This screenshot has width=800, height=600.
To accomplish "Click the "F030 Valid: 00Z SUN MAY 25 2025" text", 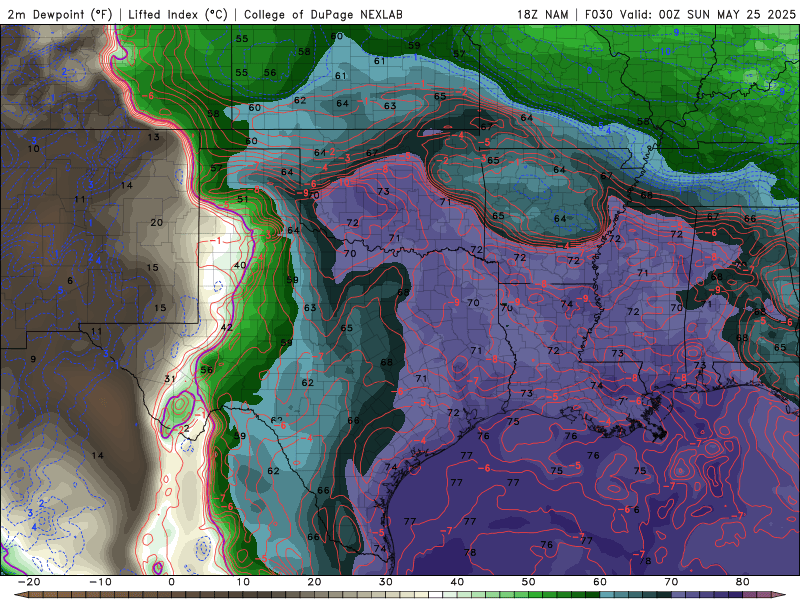I will coord(690,14).
